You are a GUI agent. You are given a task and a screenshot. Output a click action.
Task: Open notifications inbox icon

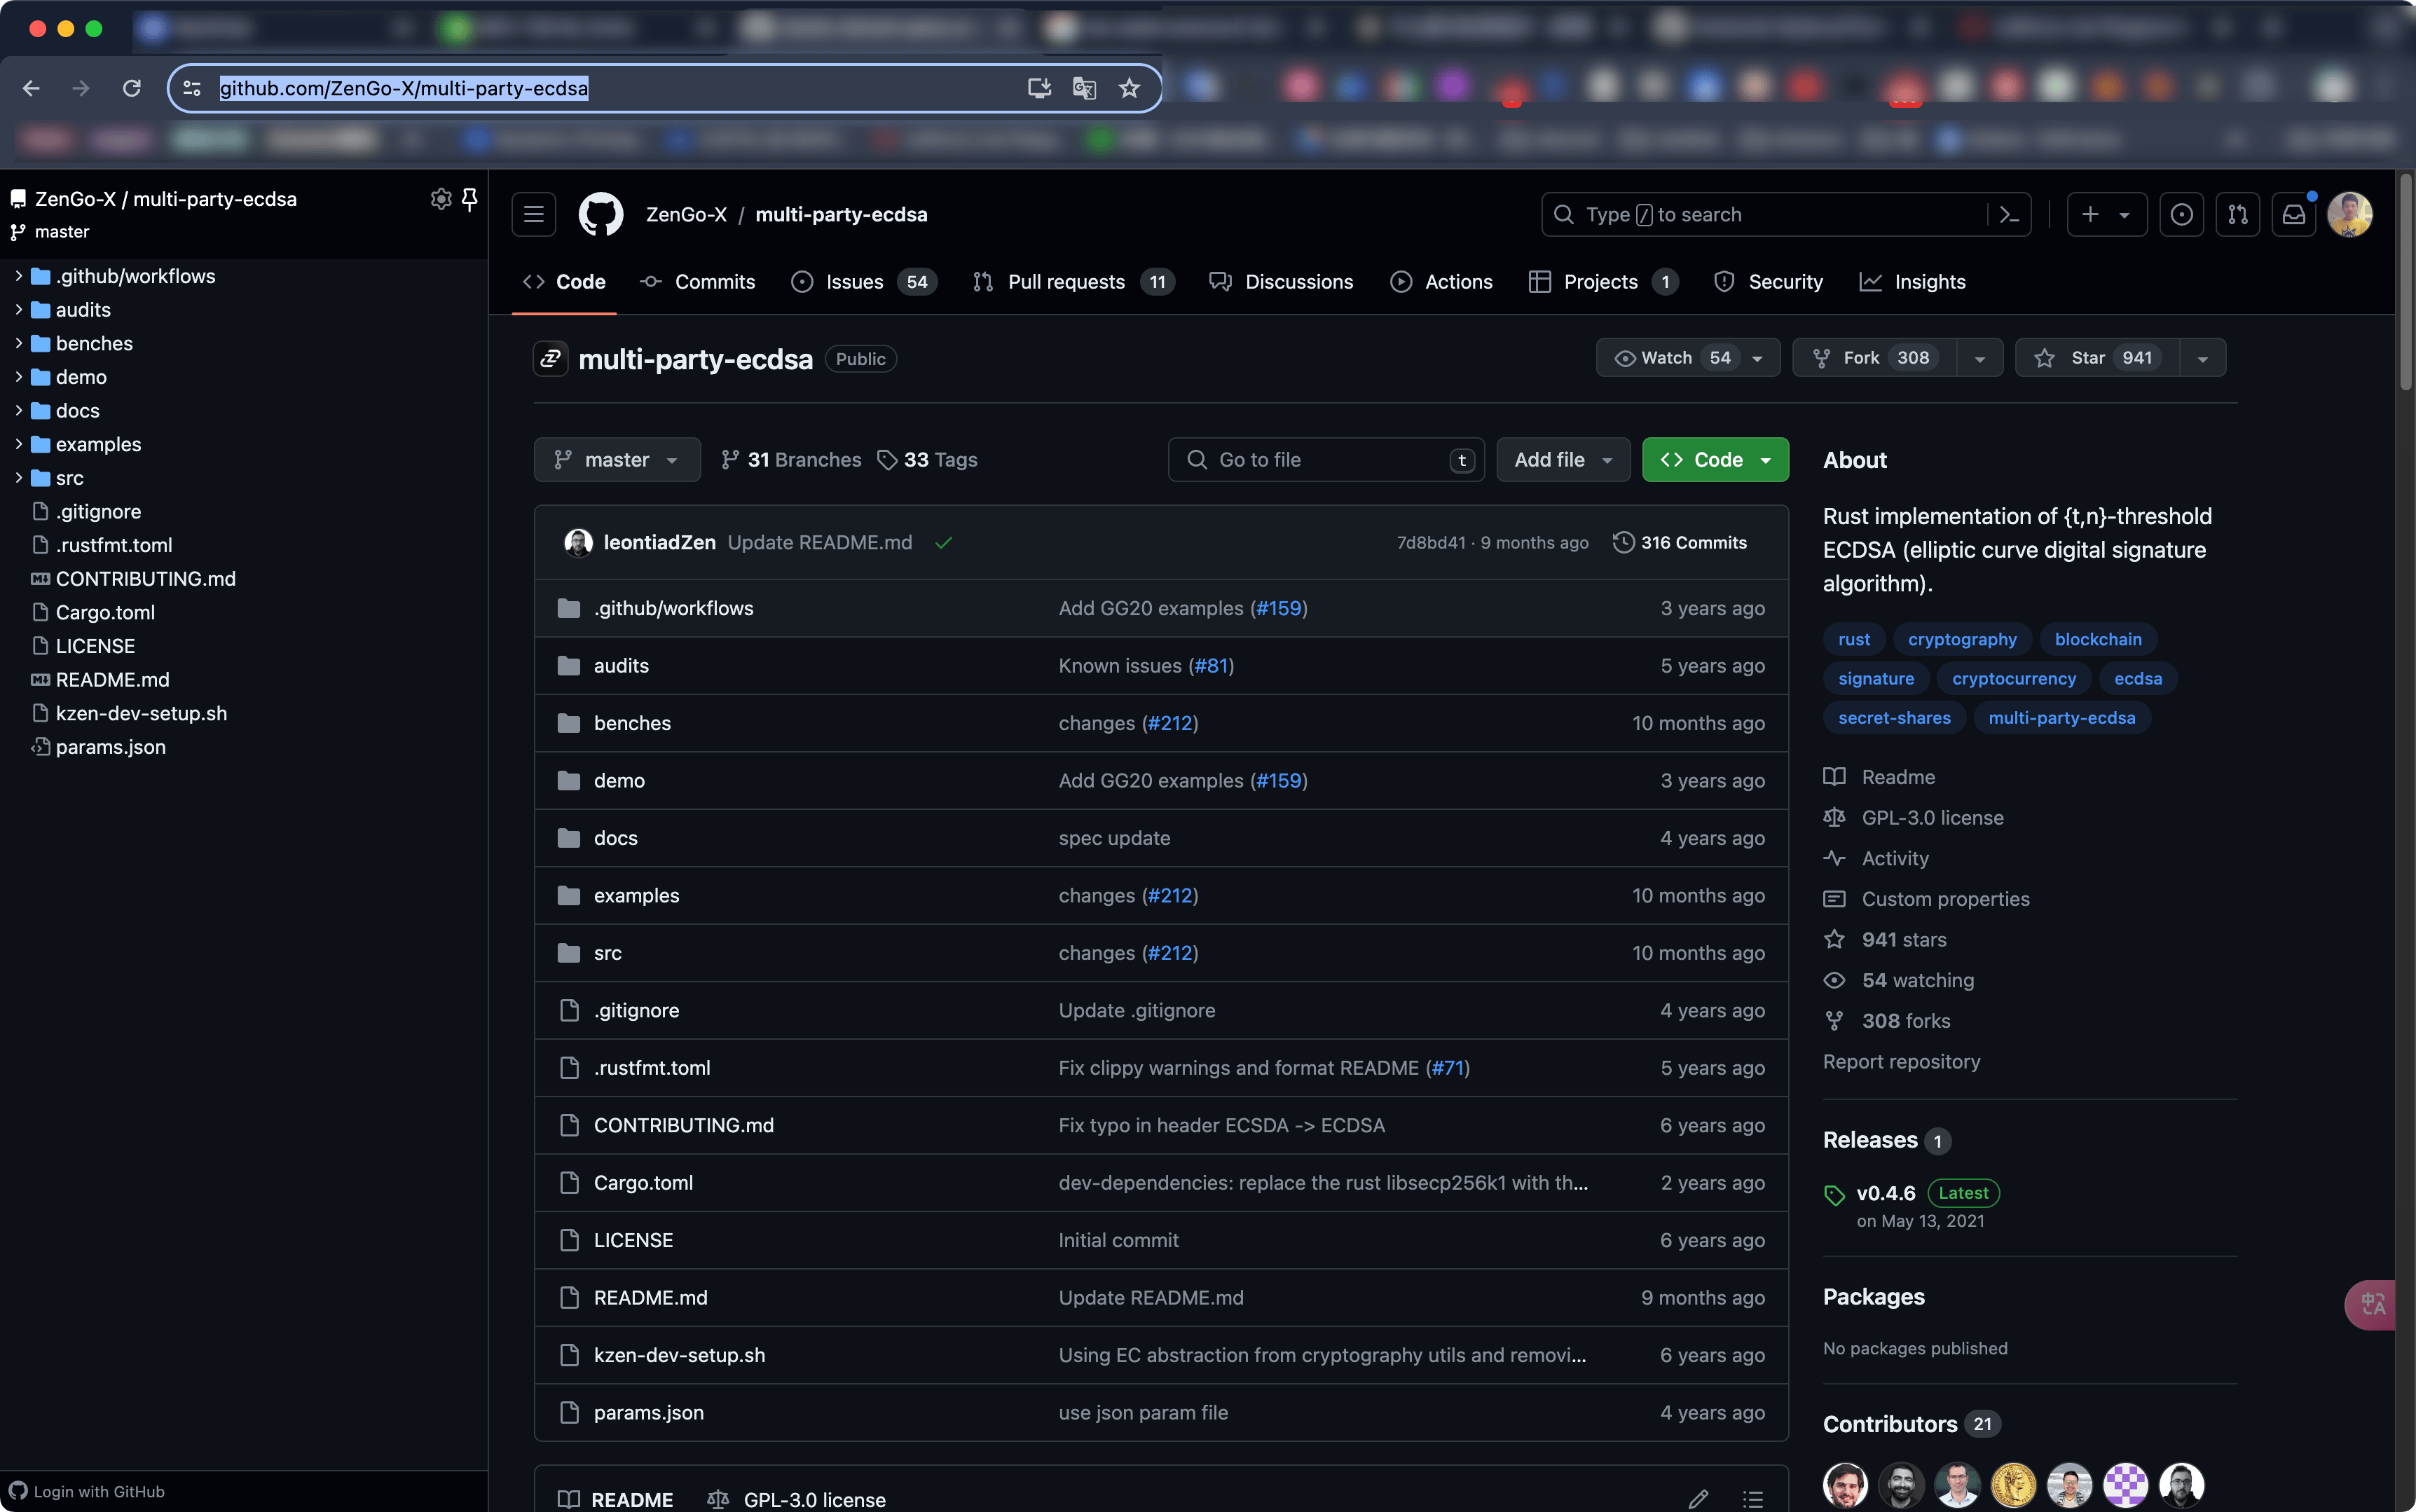pyautogui.click(x=2294, y=214)
